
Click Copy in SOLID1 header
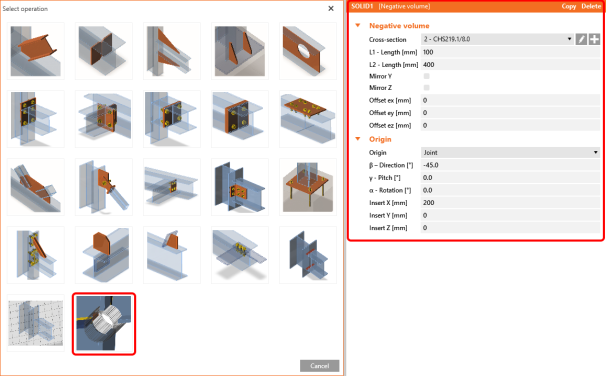569,6
